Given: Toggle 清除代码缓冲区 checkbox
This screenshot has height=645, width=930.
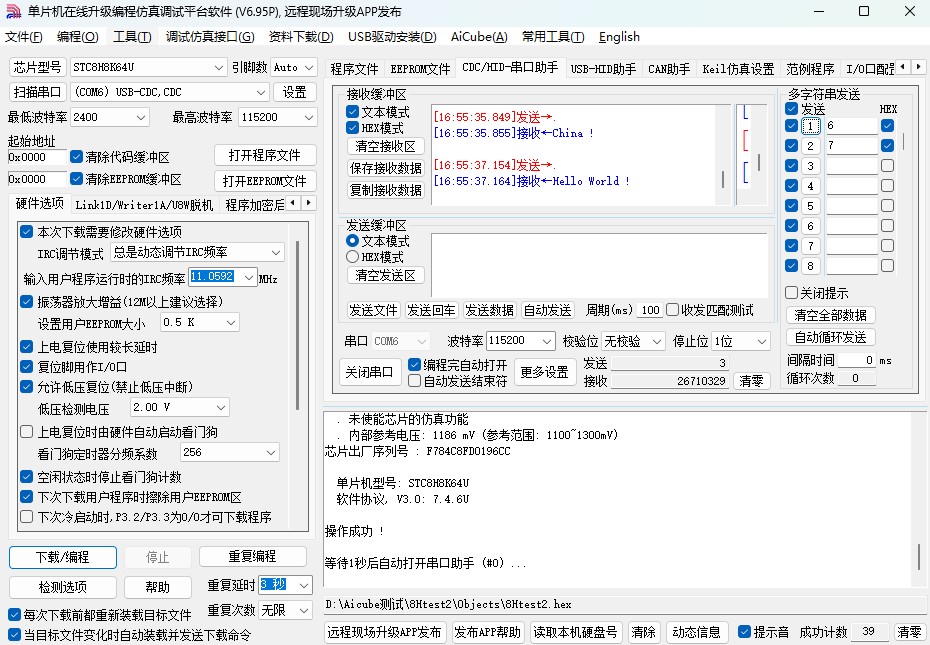Looking at the screenshot, I should click(x=76, y=157).
